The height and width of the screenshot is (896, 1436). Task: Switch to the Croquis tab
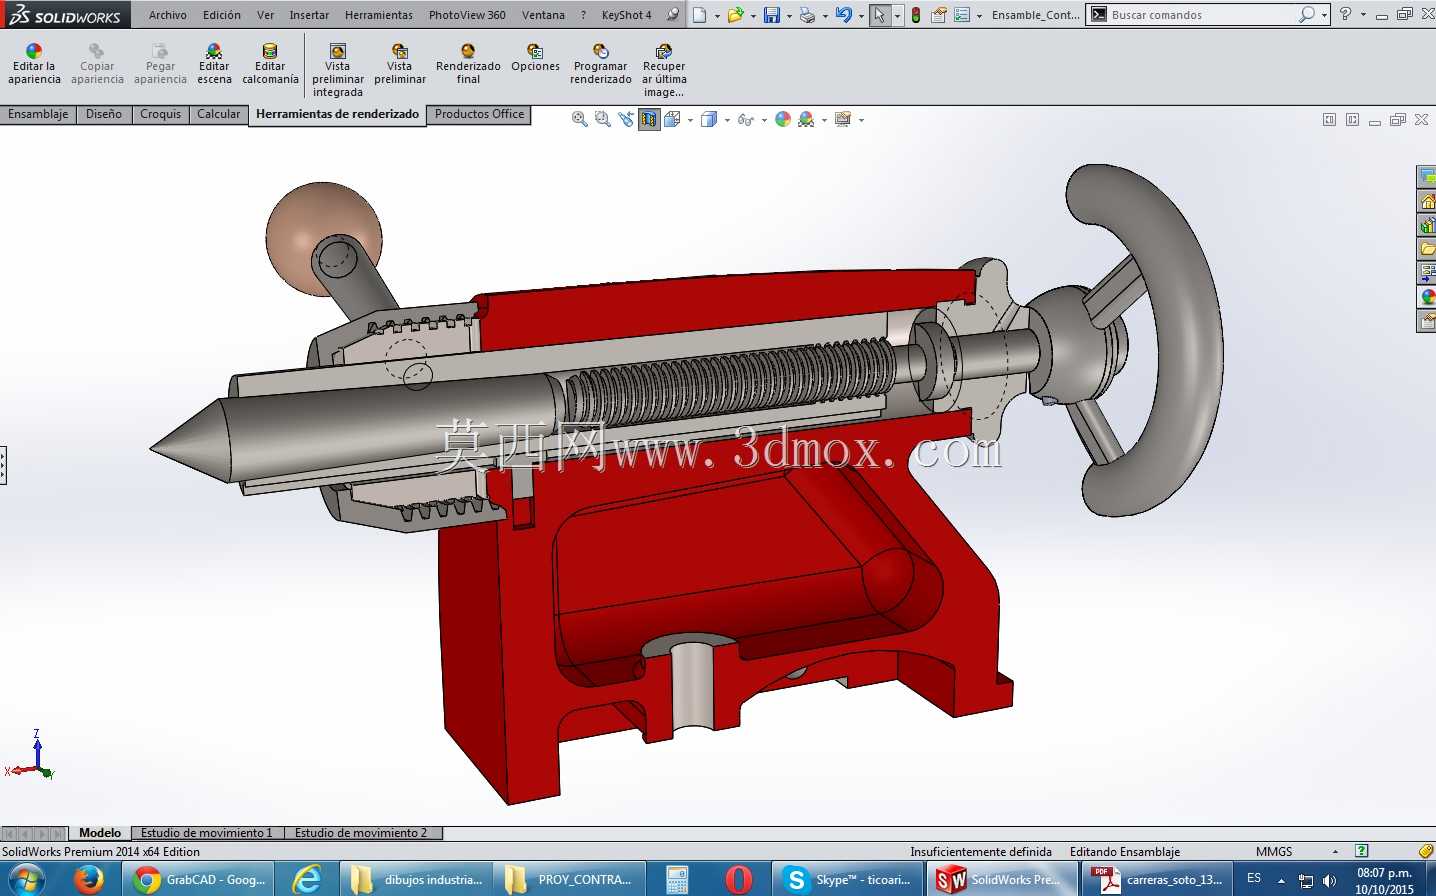[x=160, y=114]
